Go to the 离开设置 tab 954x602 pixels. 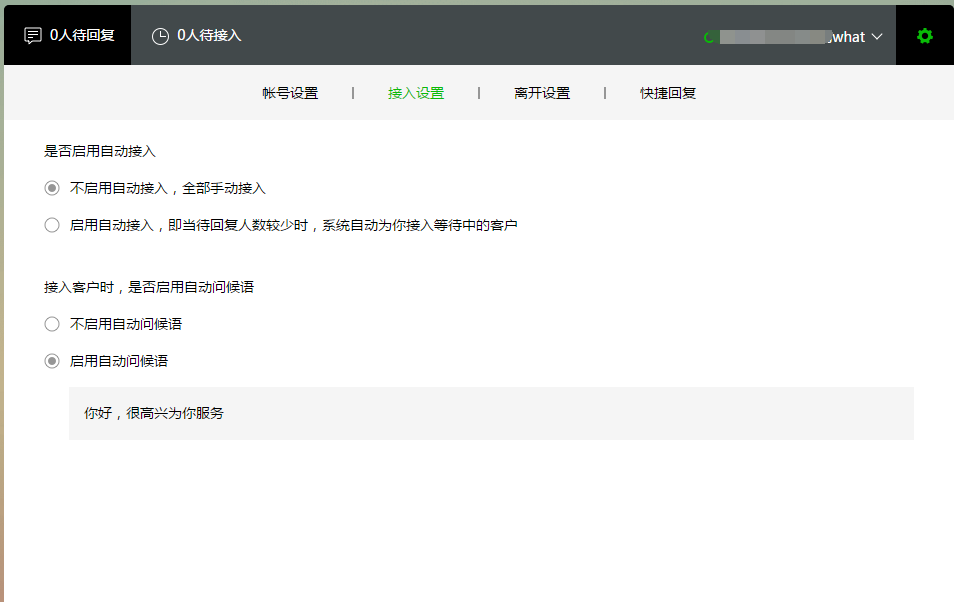[x=542, y=93]
